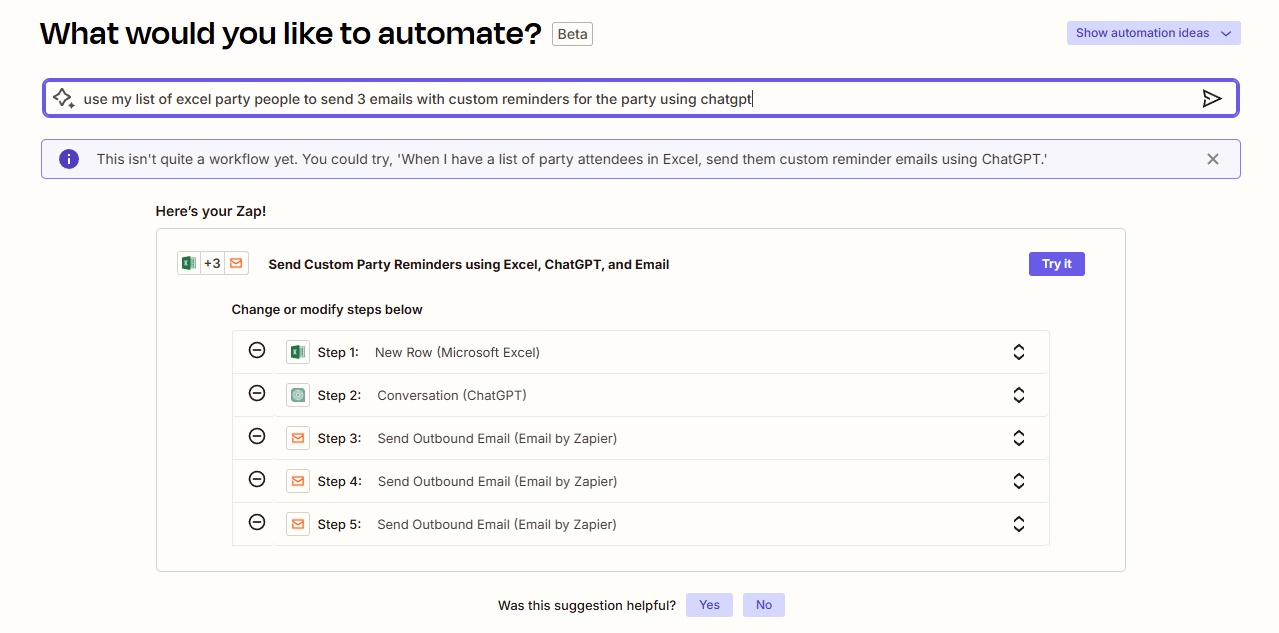Remove Step 3 with its minus icon
Image resolution: width=1279 pixels, height=633 pixels.
[x=257, y=436]
